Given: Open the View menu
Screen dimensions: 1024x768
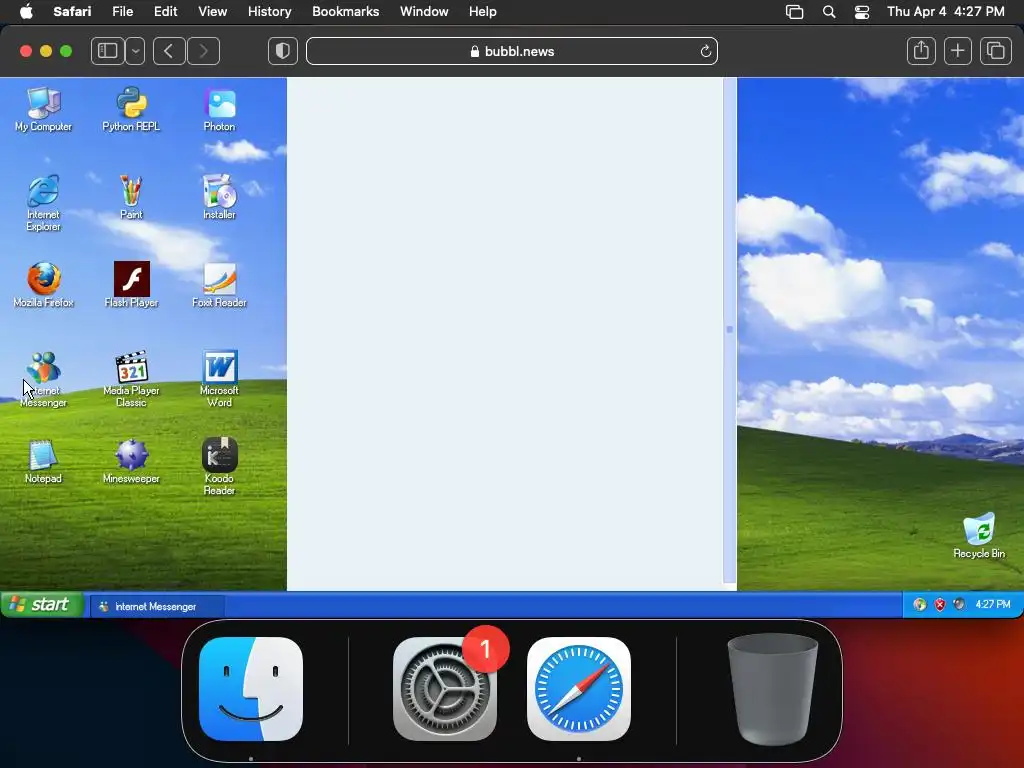Looking at the screenshot, I should pos(212,12).
